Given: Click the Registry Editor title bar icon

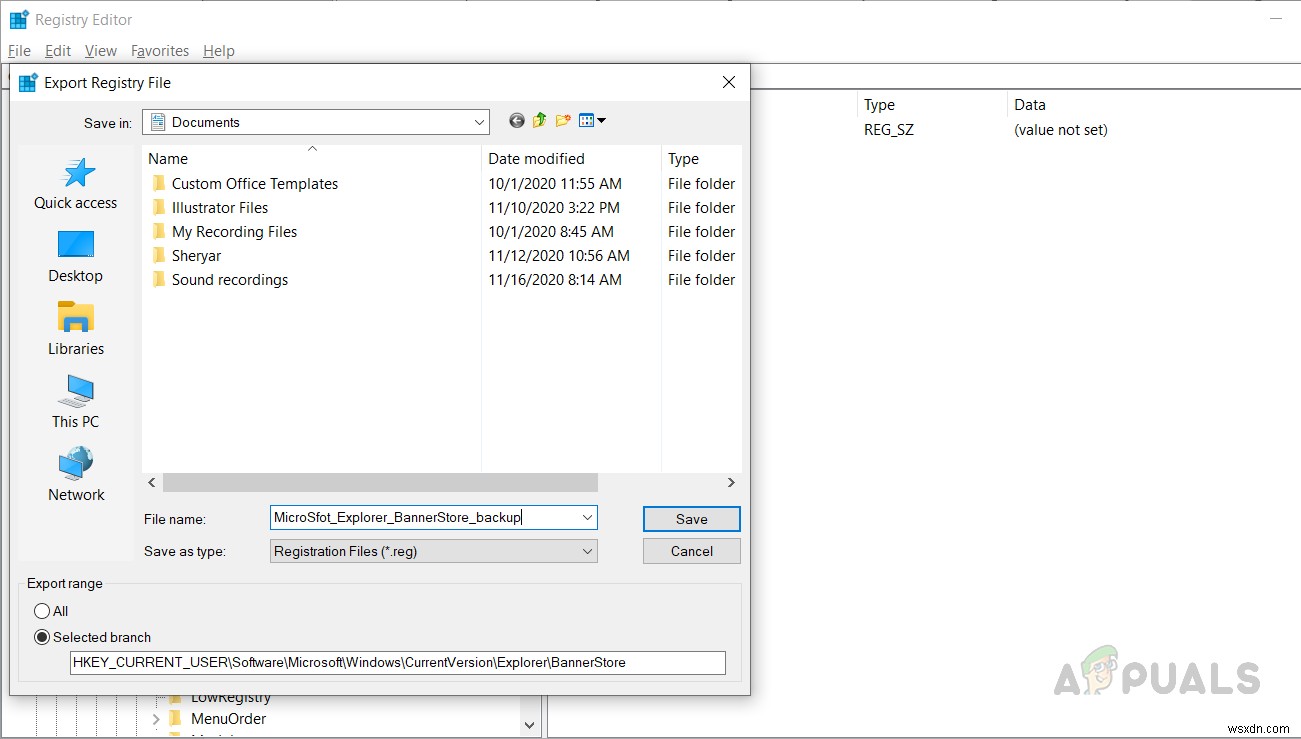Looking at the screenshot, I should point(19,20).
